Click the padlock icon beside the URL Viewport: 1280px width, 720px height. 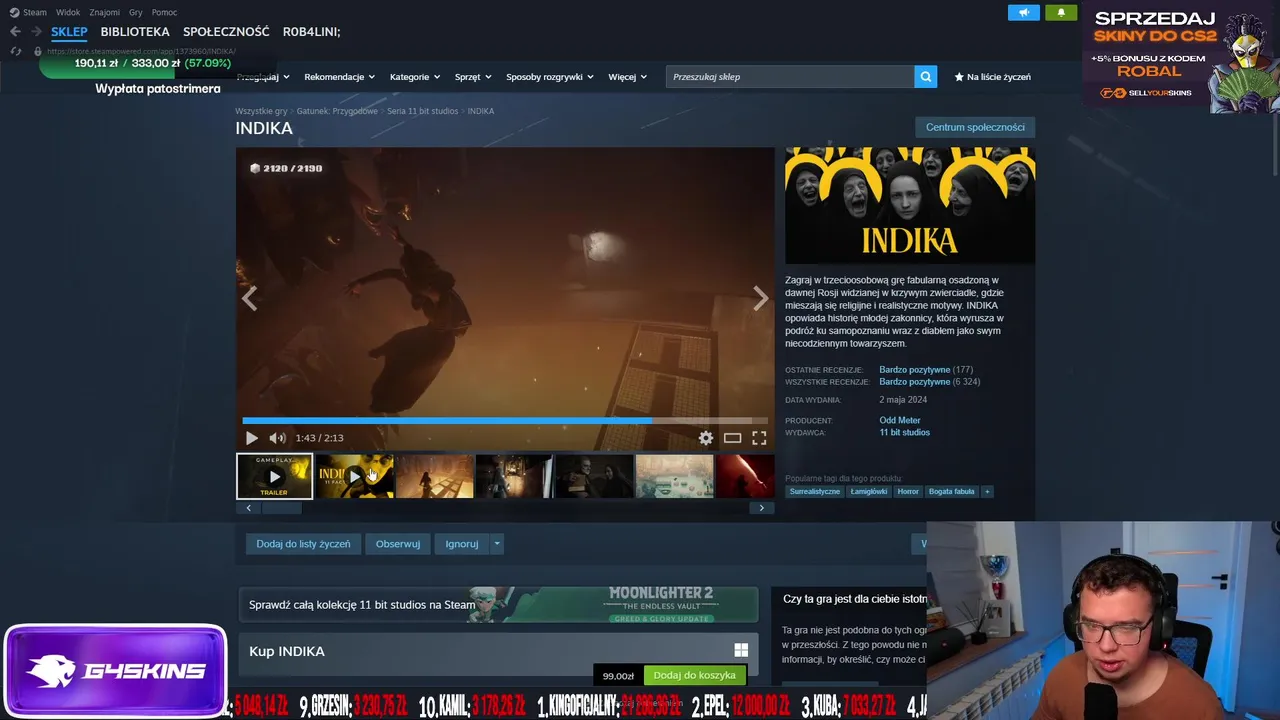(x=38, y=51)
